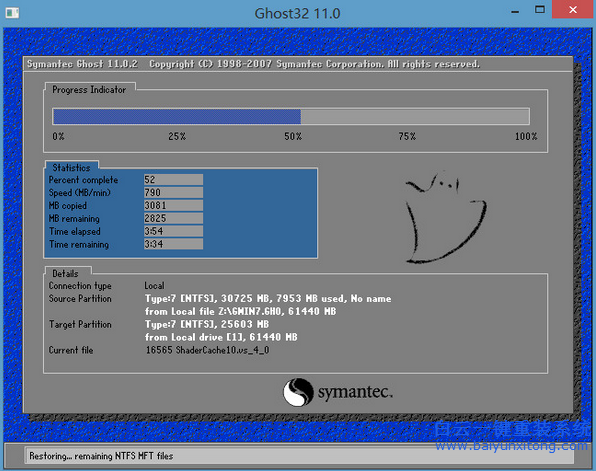The height and width of the screenshot is (471, 596).
Task: Click the Symantec Ghost copyright header
Action: pyautogui.click(x=253, y=64)
